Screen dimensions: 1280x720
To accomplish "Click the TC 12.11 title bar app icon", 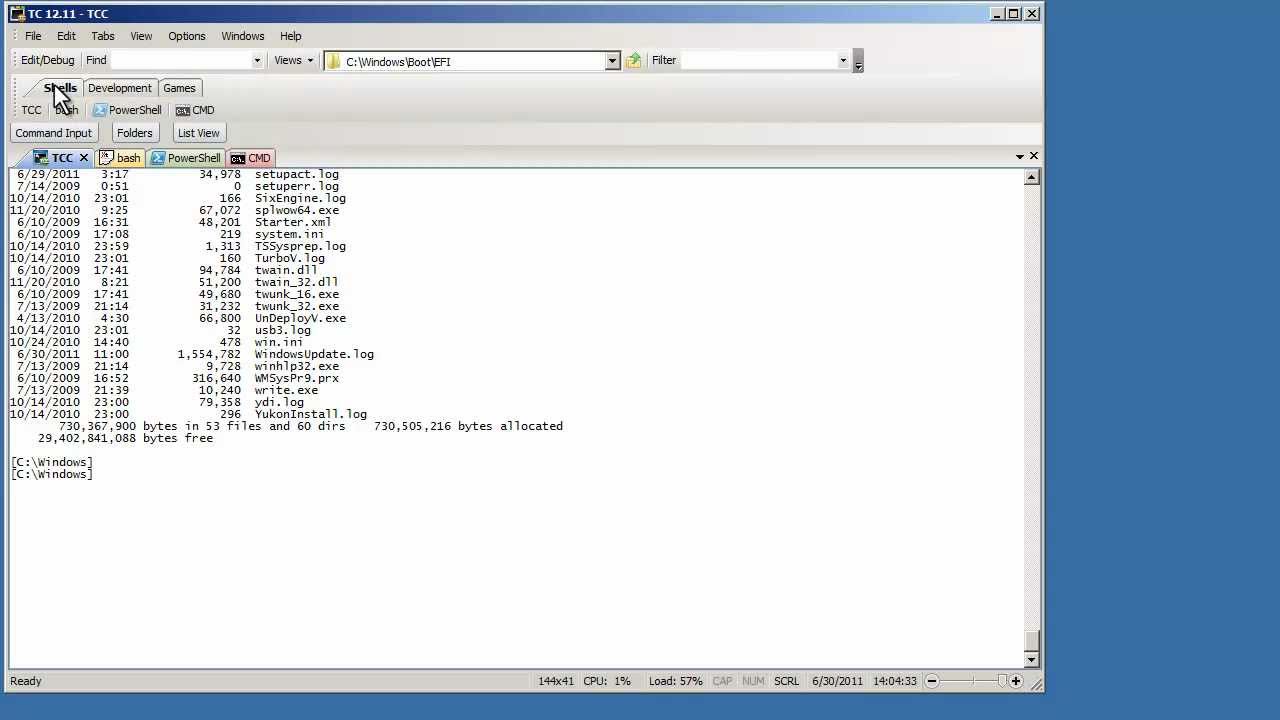I will pyautogui.click(x=17, y=14).
